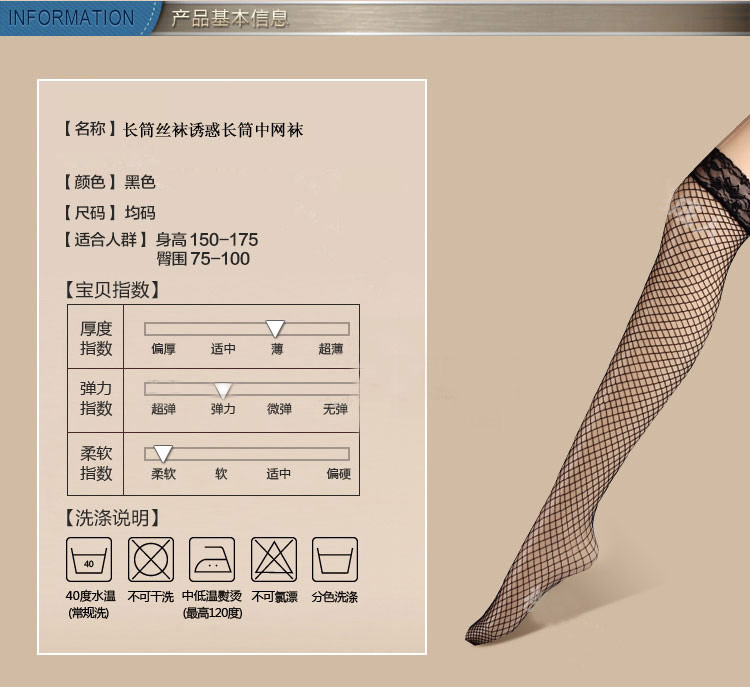Viewport: 750px width, 687px height.
Task: Click the low-temperature iron icon
Action: pyautogui.click(x=212, y=560)
